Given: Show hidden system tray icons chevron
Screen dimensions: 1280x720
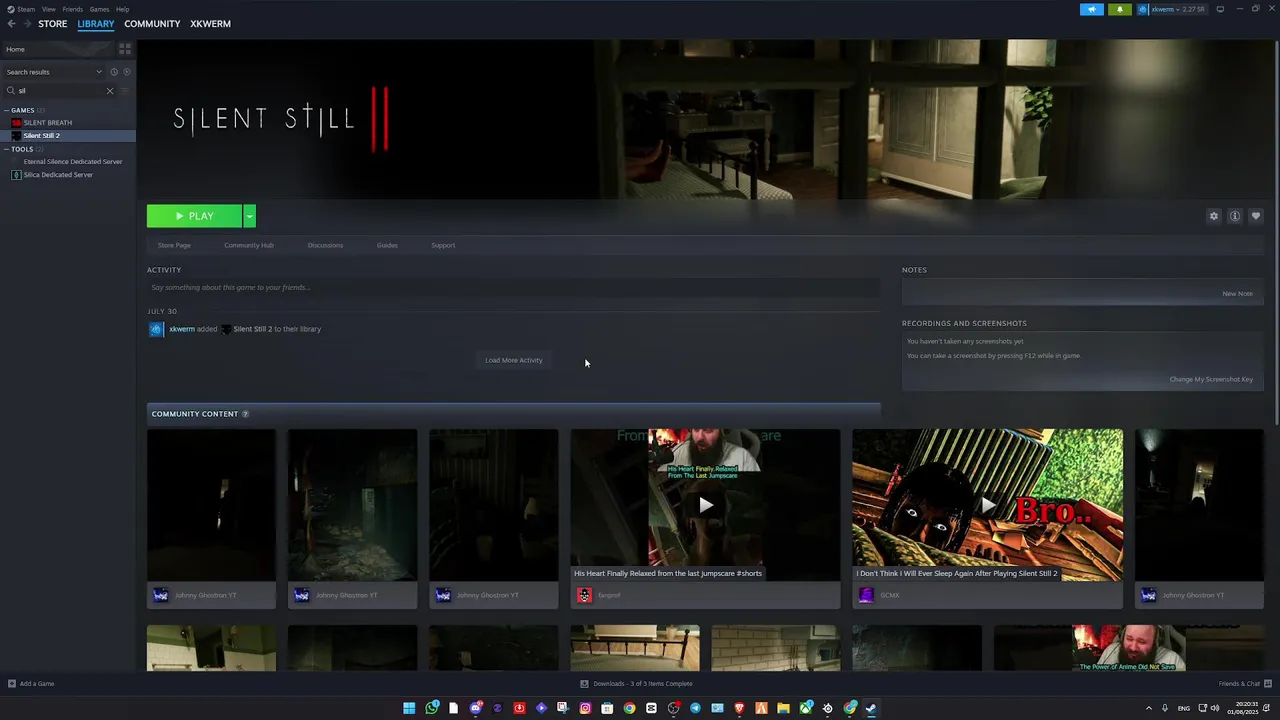Looking at the screenshot, I should [1148, 708].
